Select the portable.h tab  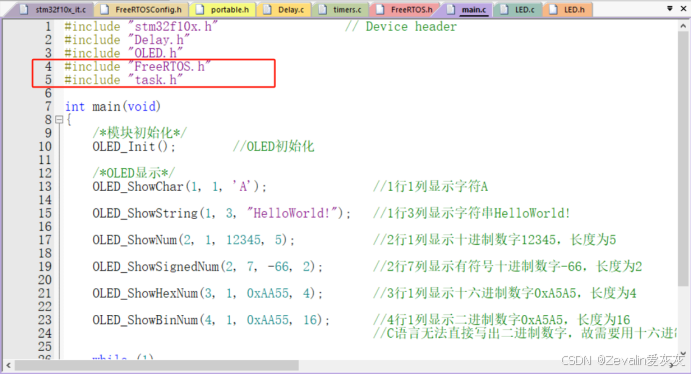[223, 9]
